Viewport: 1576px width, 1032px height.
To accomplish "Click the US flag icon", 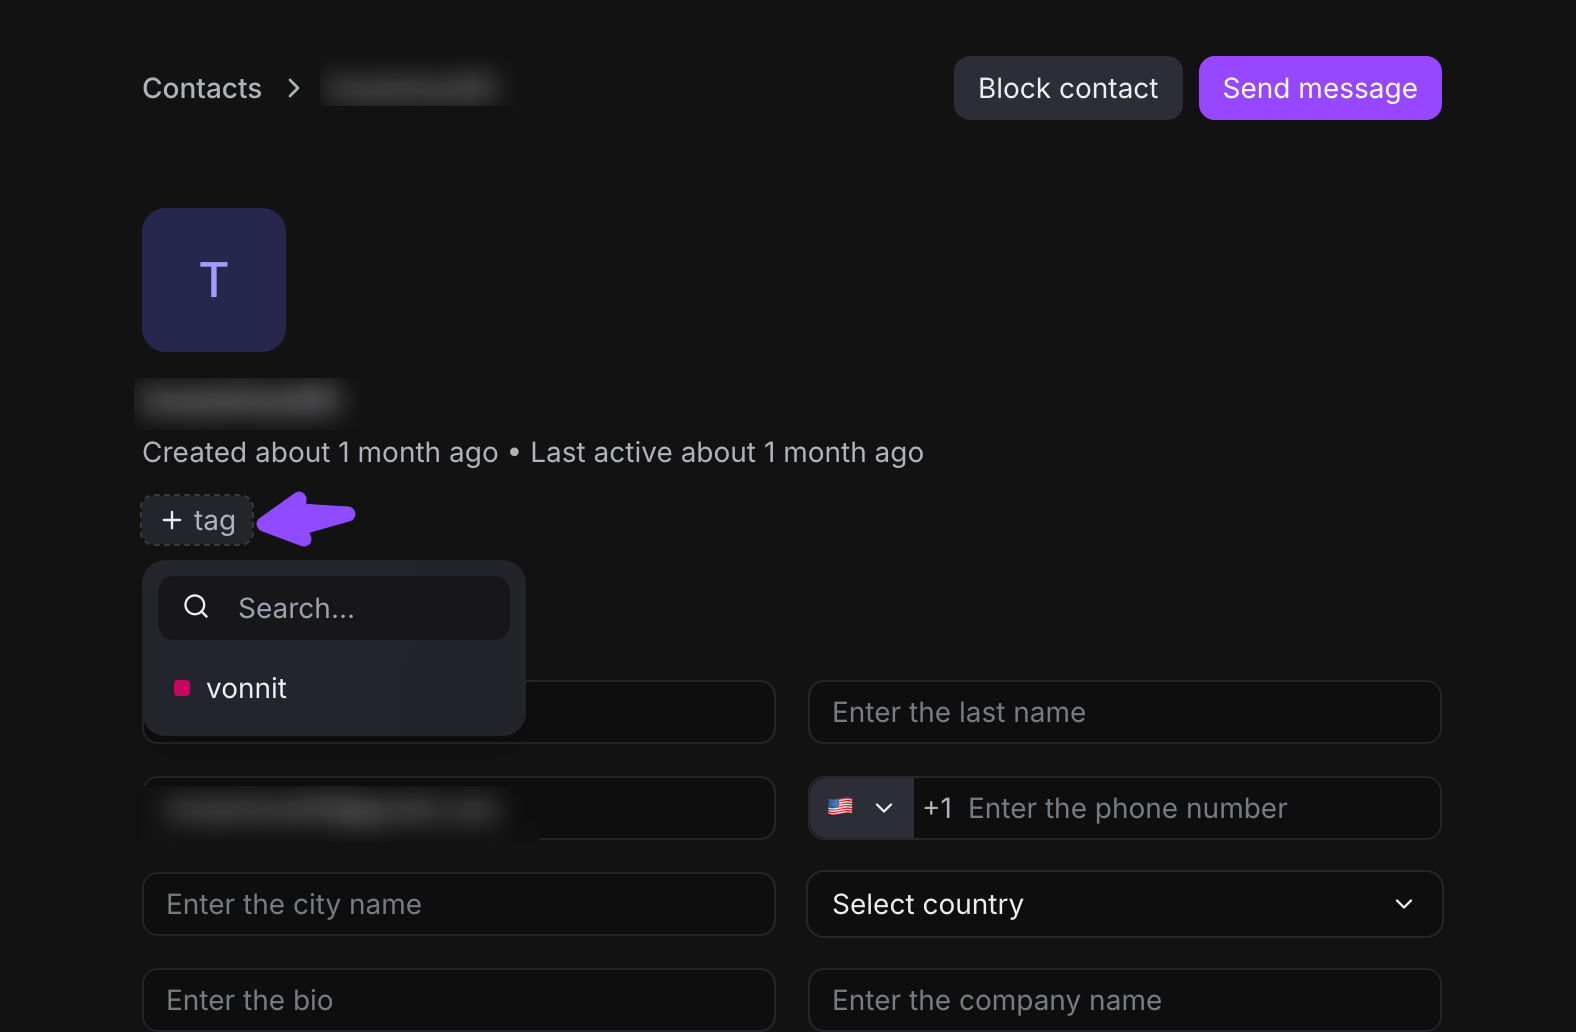I will [x=840, y=807].
